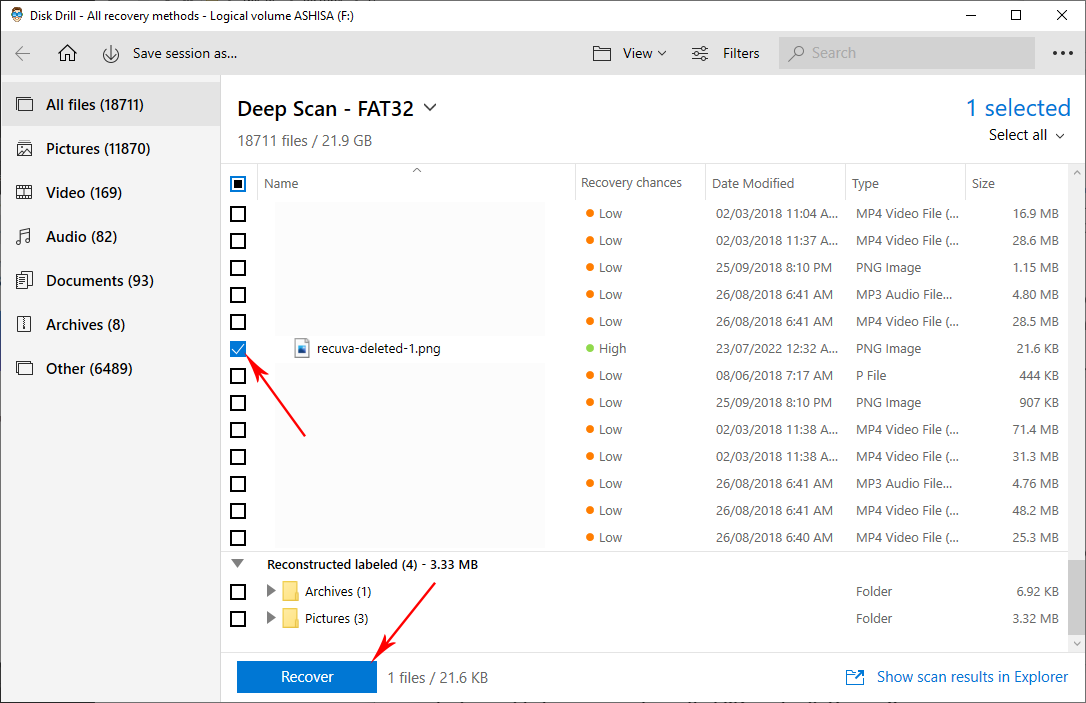1086x703 pixels.
Task: Check the 444 KB P File checkbox
Action: (238, 375)
